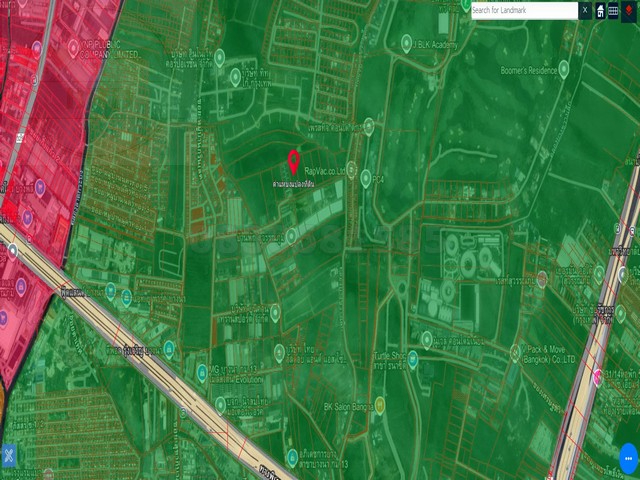Open the grid table icon
Viewport: 640px width, 480px height.
[x=613, y=11]
